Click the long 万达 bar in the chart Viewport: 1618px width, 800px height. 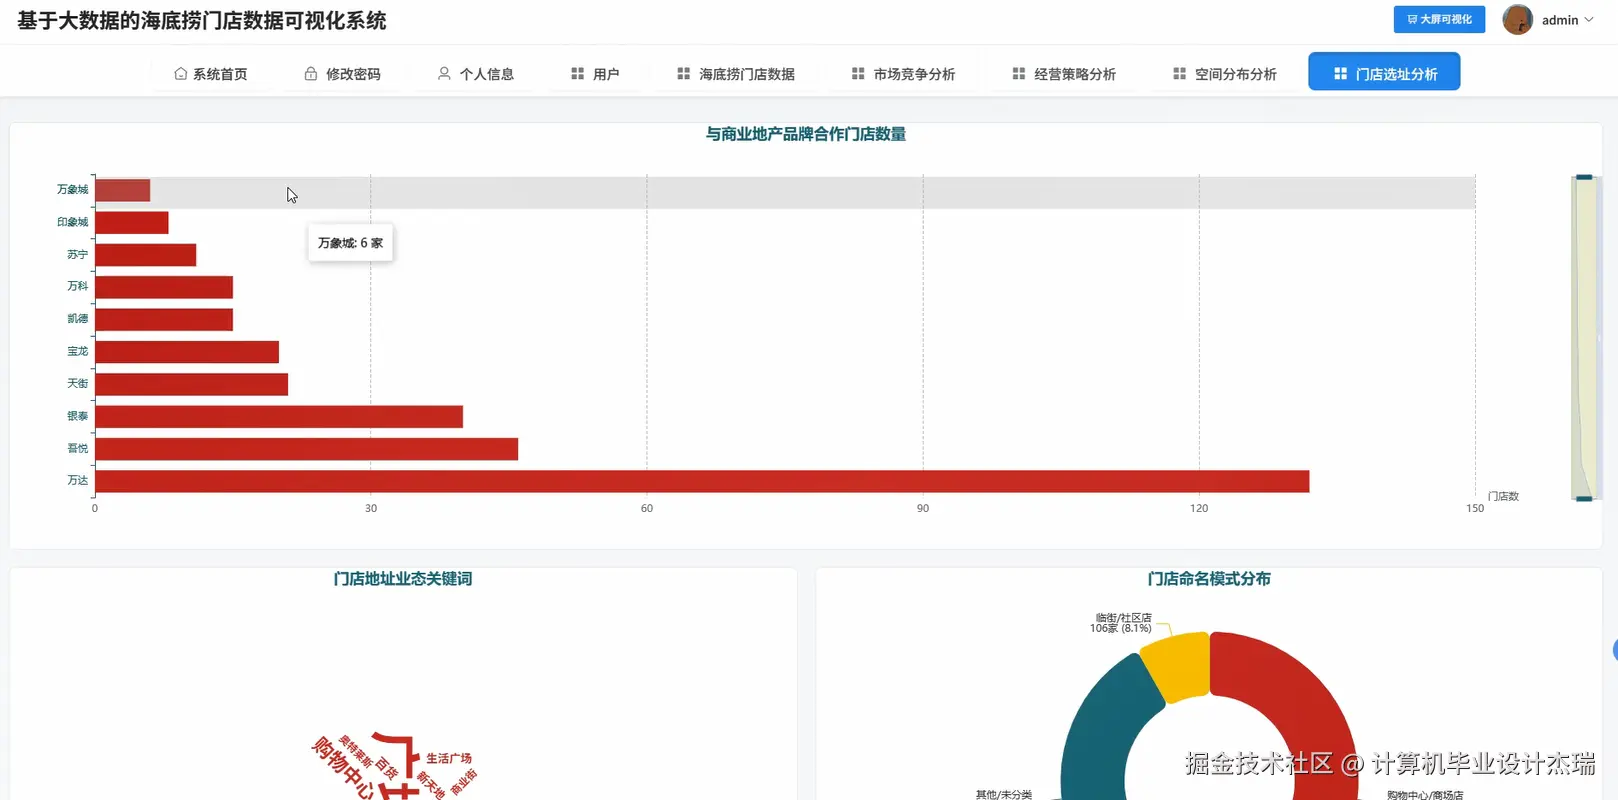(702, 481)
